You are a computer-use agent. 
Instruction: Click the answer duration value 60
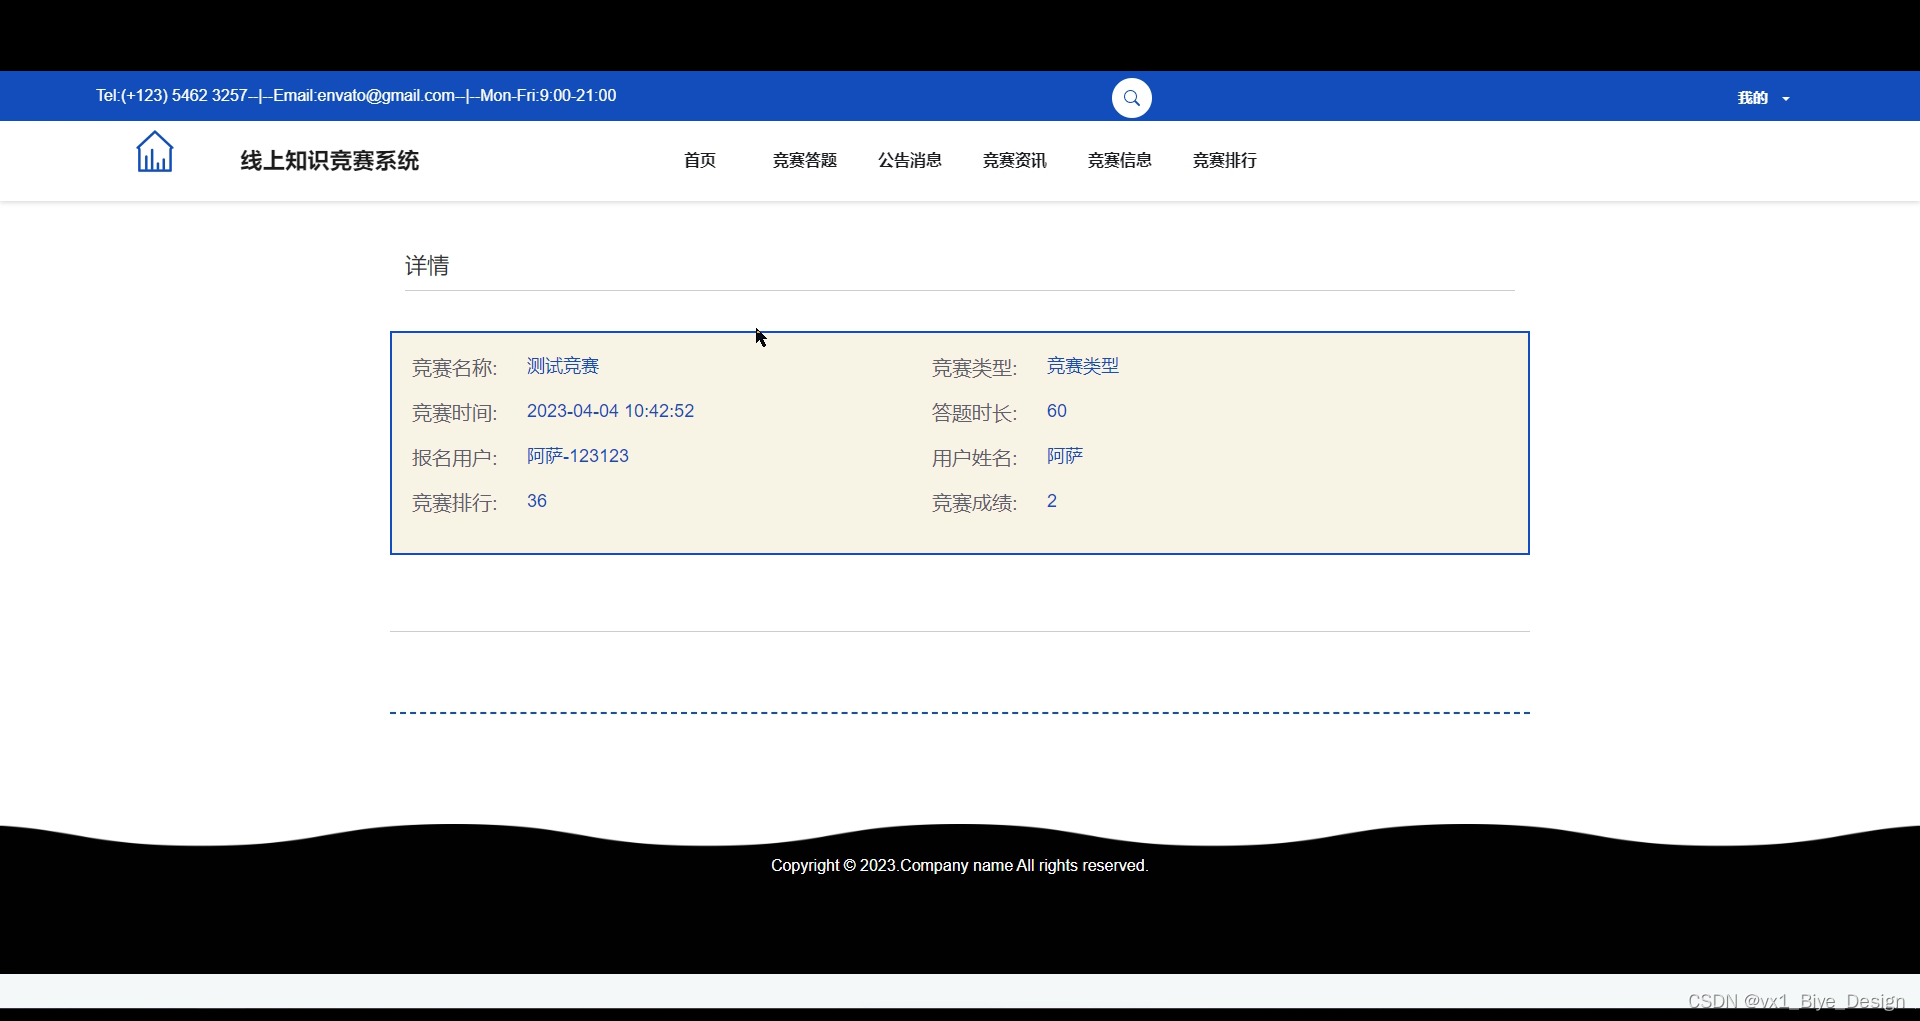click(x=1056, y=411)
